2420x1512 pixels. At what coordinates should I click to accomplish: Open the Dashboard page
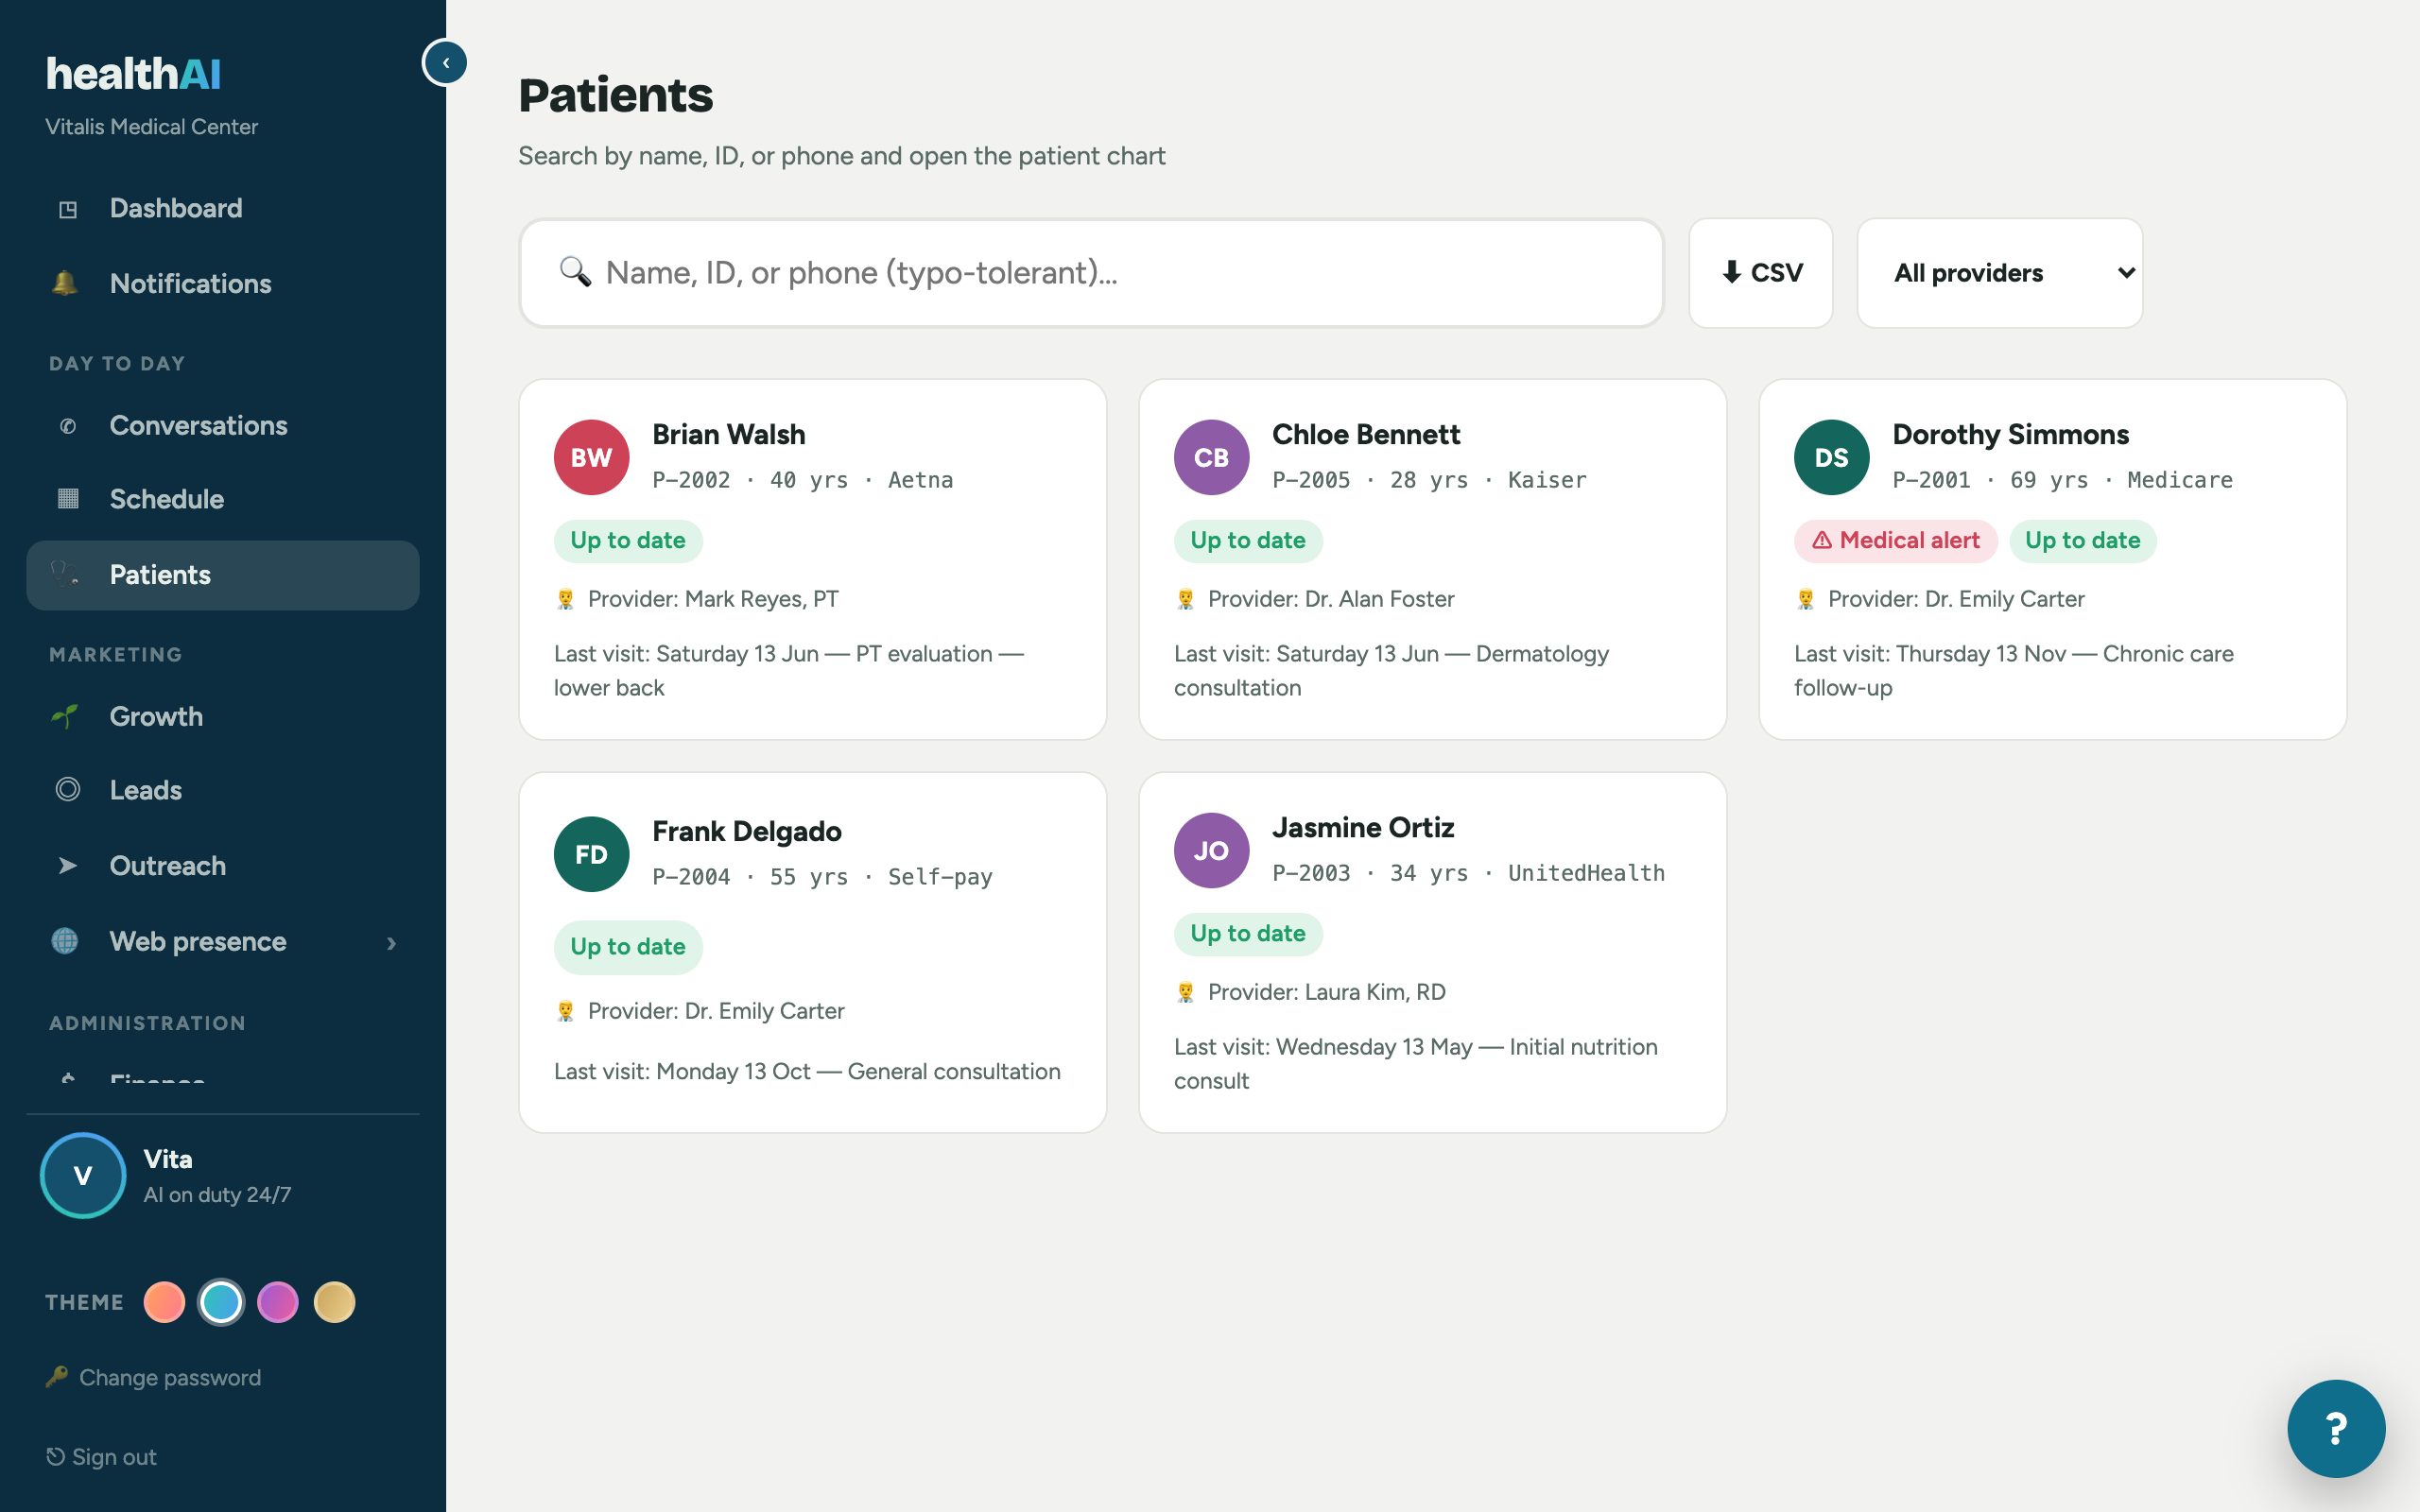coord(176,208)
